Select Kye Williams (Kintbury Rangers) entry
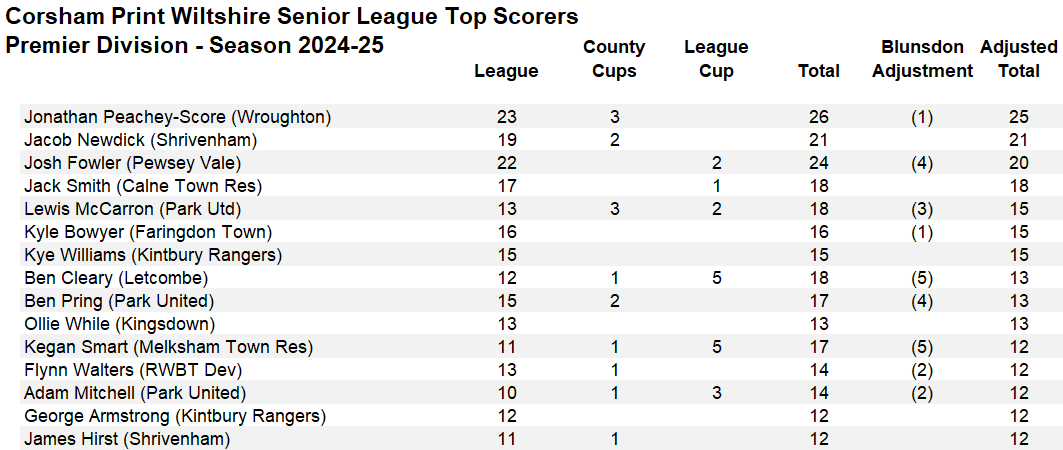This screenshot has height=450, width=1063. pyautogui.click(x=153, y=255)
